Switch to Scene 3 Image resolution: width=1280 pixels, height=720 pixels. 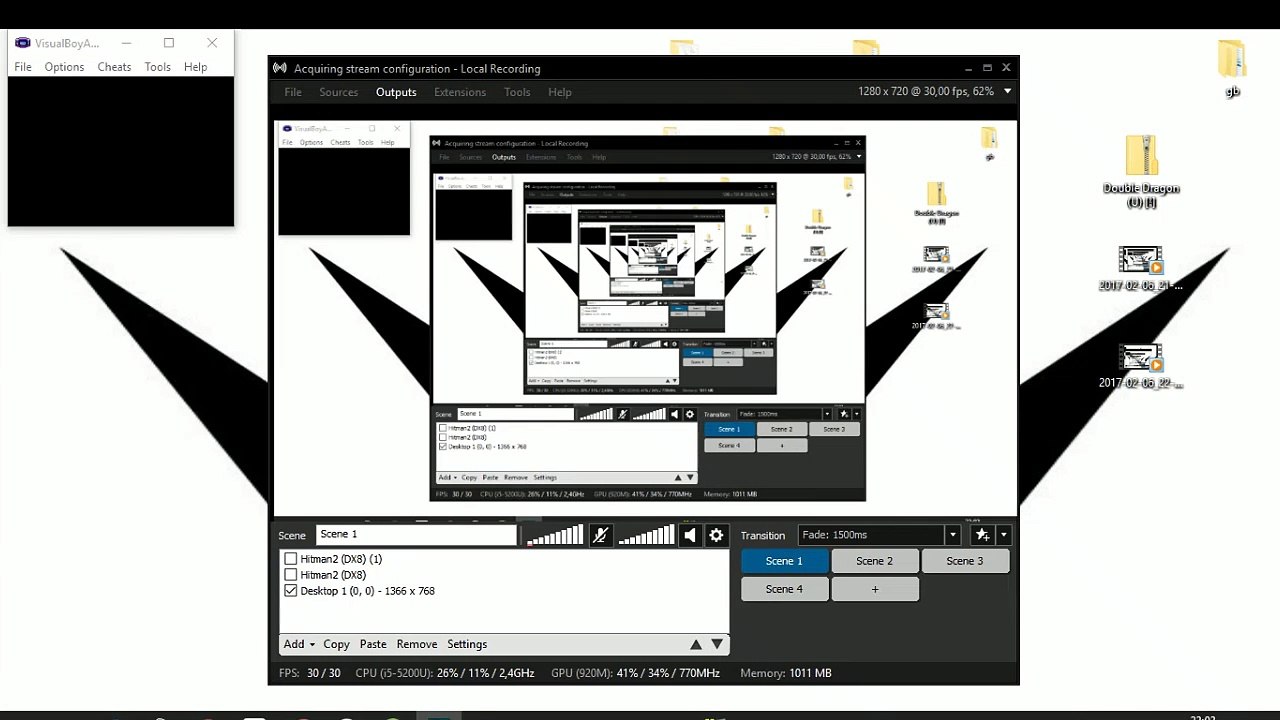click(965, 561)
